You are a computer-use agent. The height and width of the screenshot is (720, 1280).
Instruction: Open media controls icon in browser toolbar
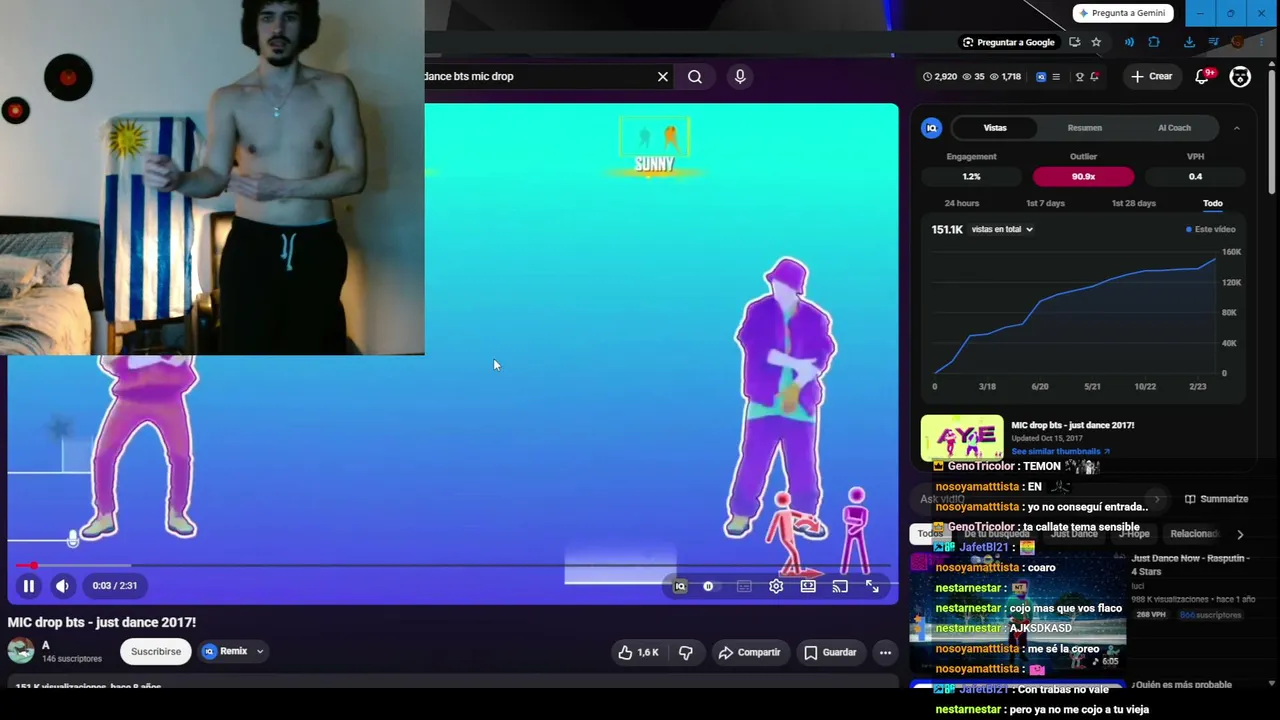pos(1213,42)
